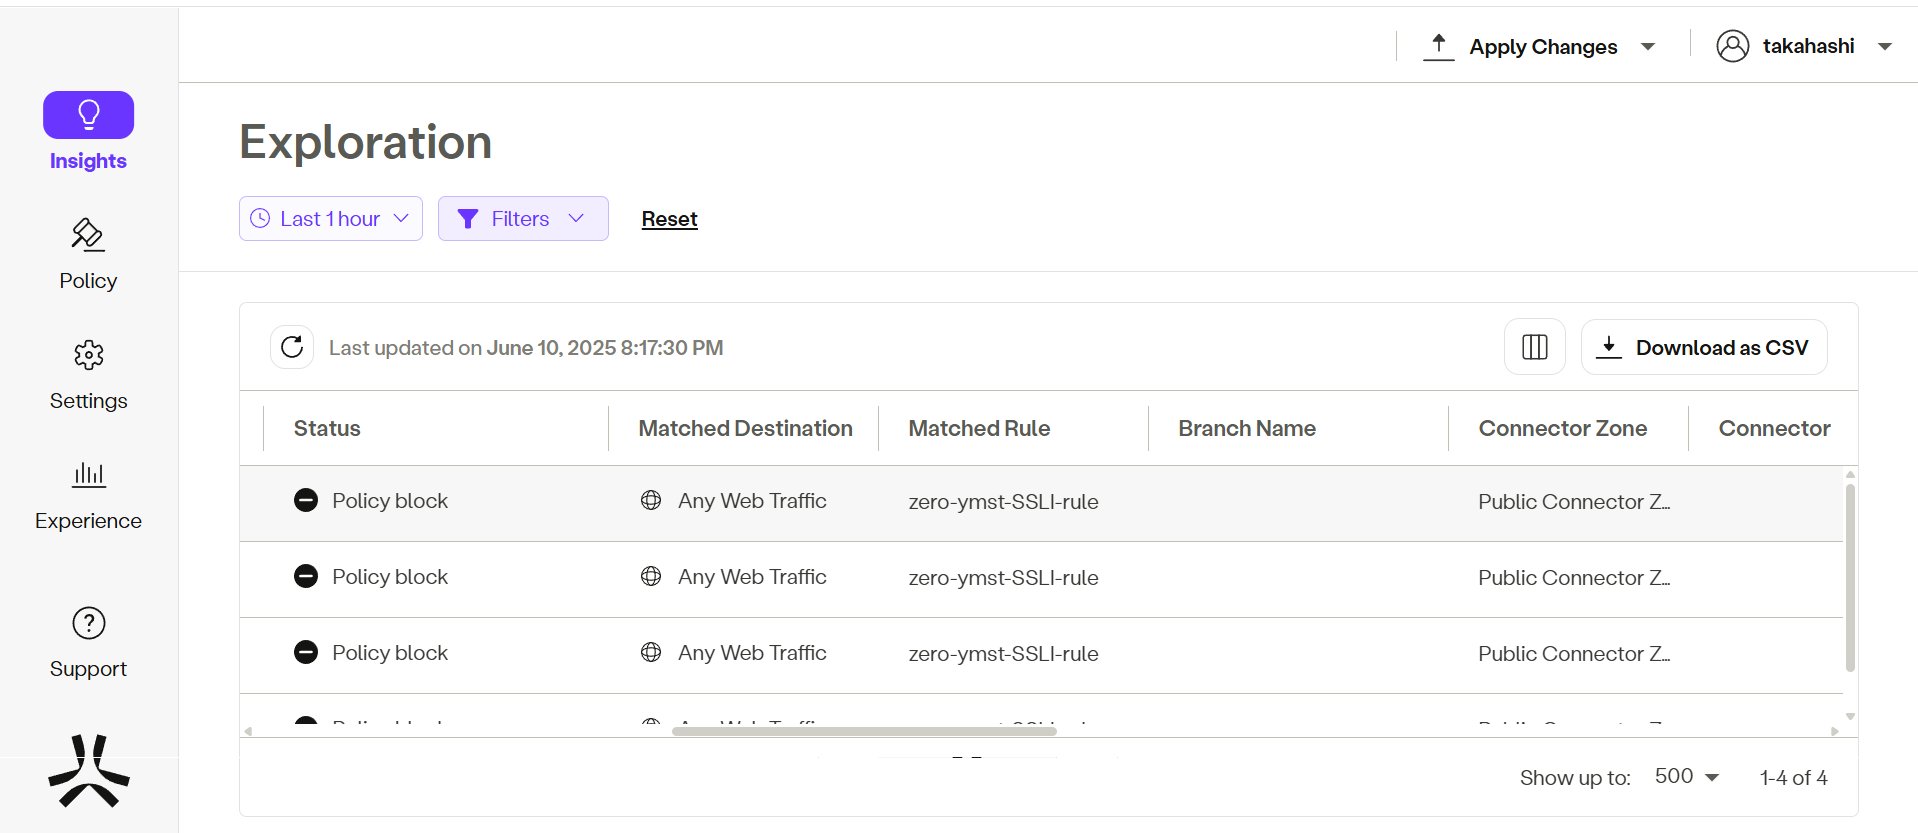Click the user avatar icon
The height and width of the screenshot is (833, 1918).
click(1732, 46)
